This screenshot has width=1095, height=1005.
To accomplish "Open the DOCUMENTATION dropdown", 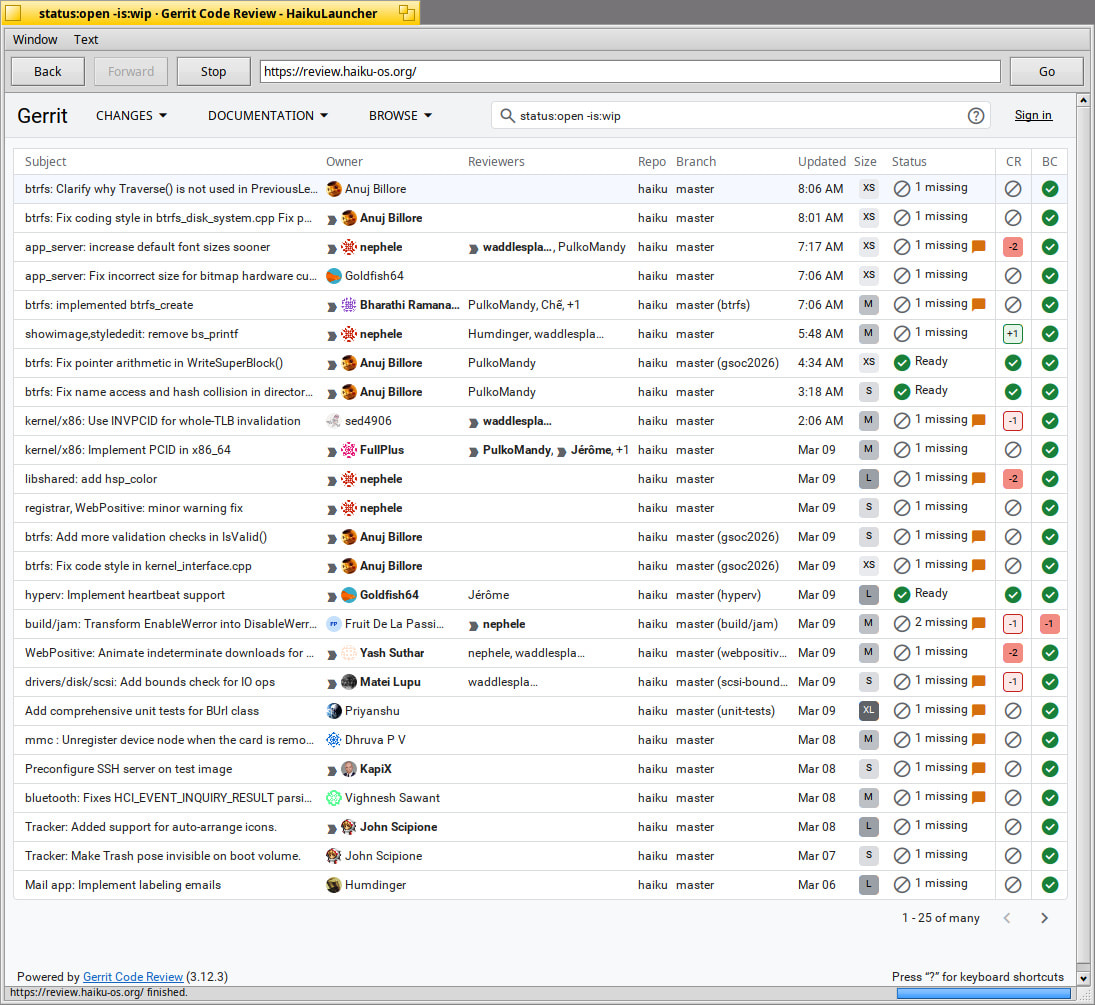I will (x=267, y=116).
